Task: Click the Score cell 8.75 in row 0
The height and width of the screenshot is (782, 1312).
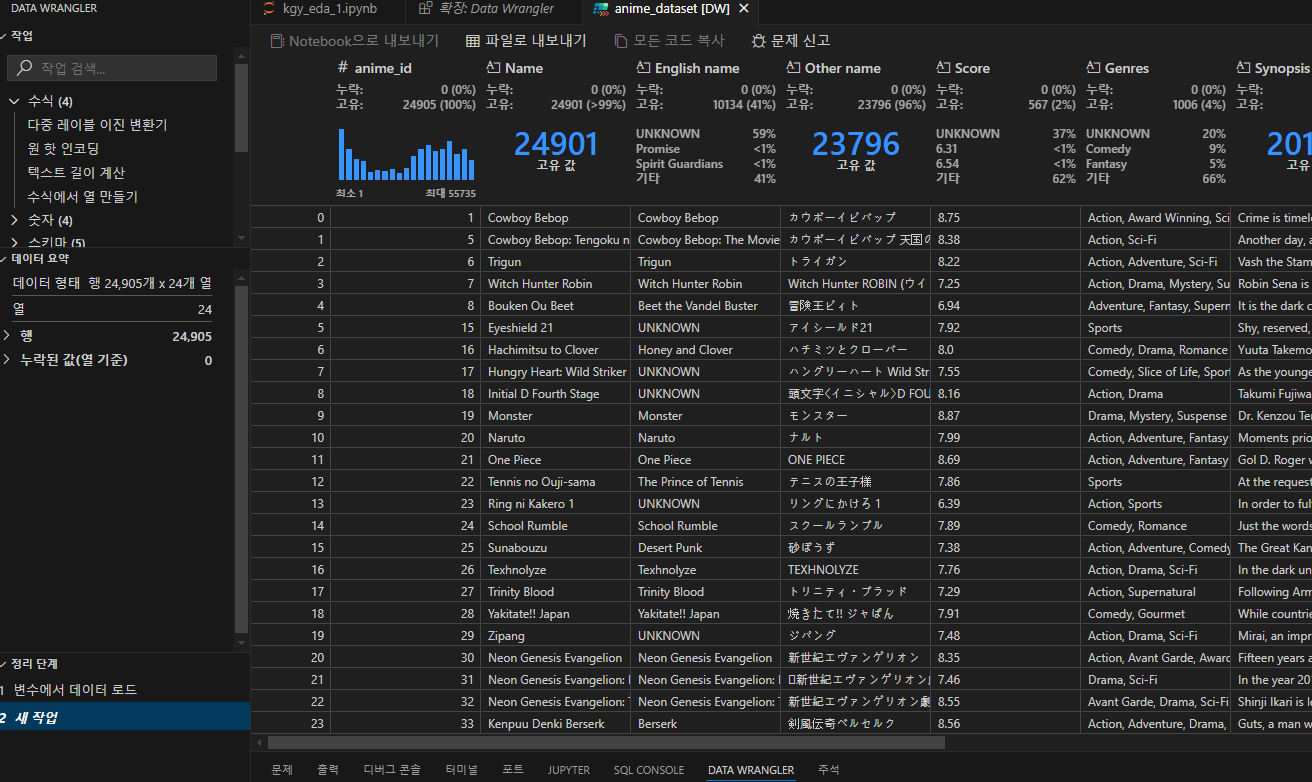Action: [1005, 218]
